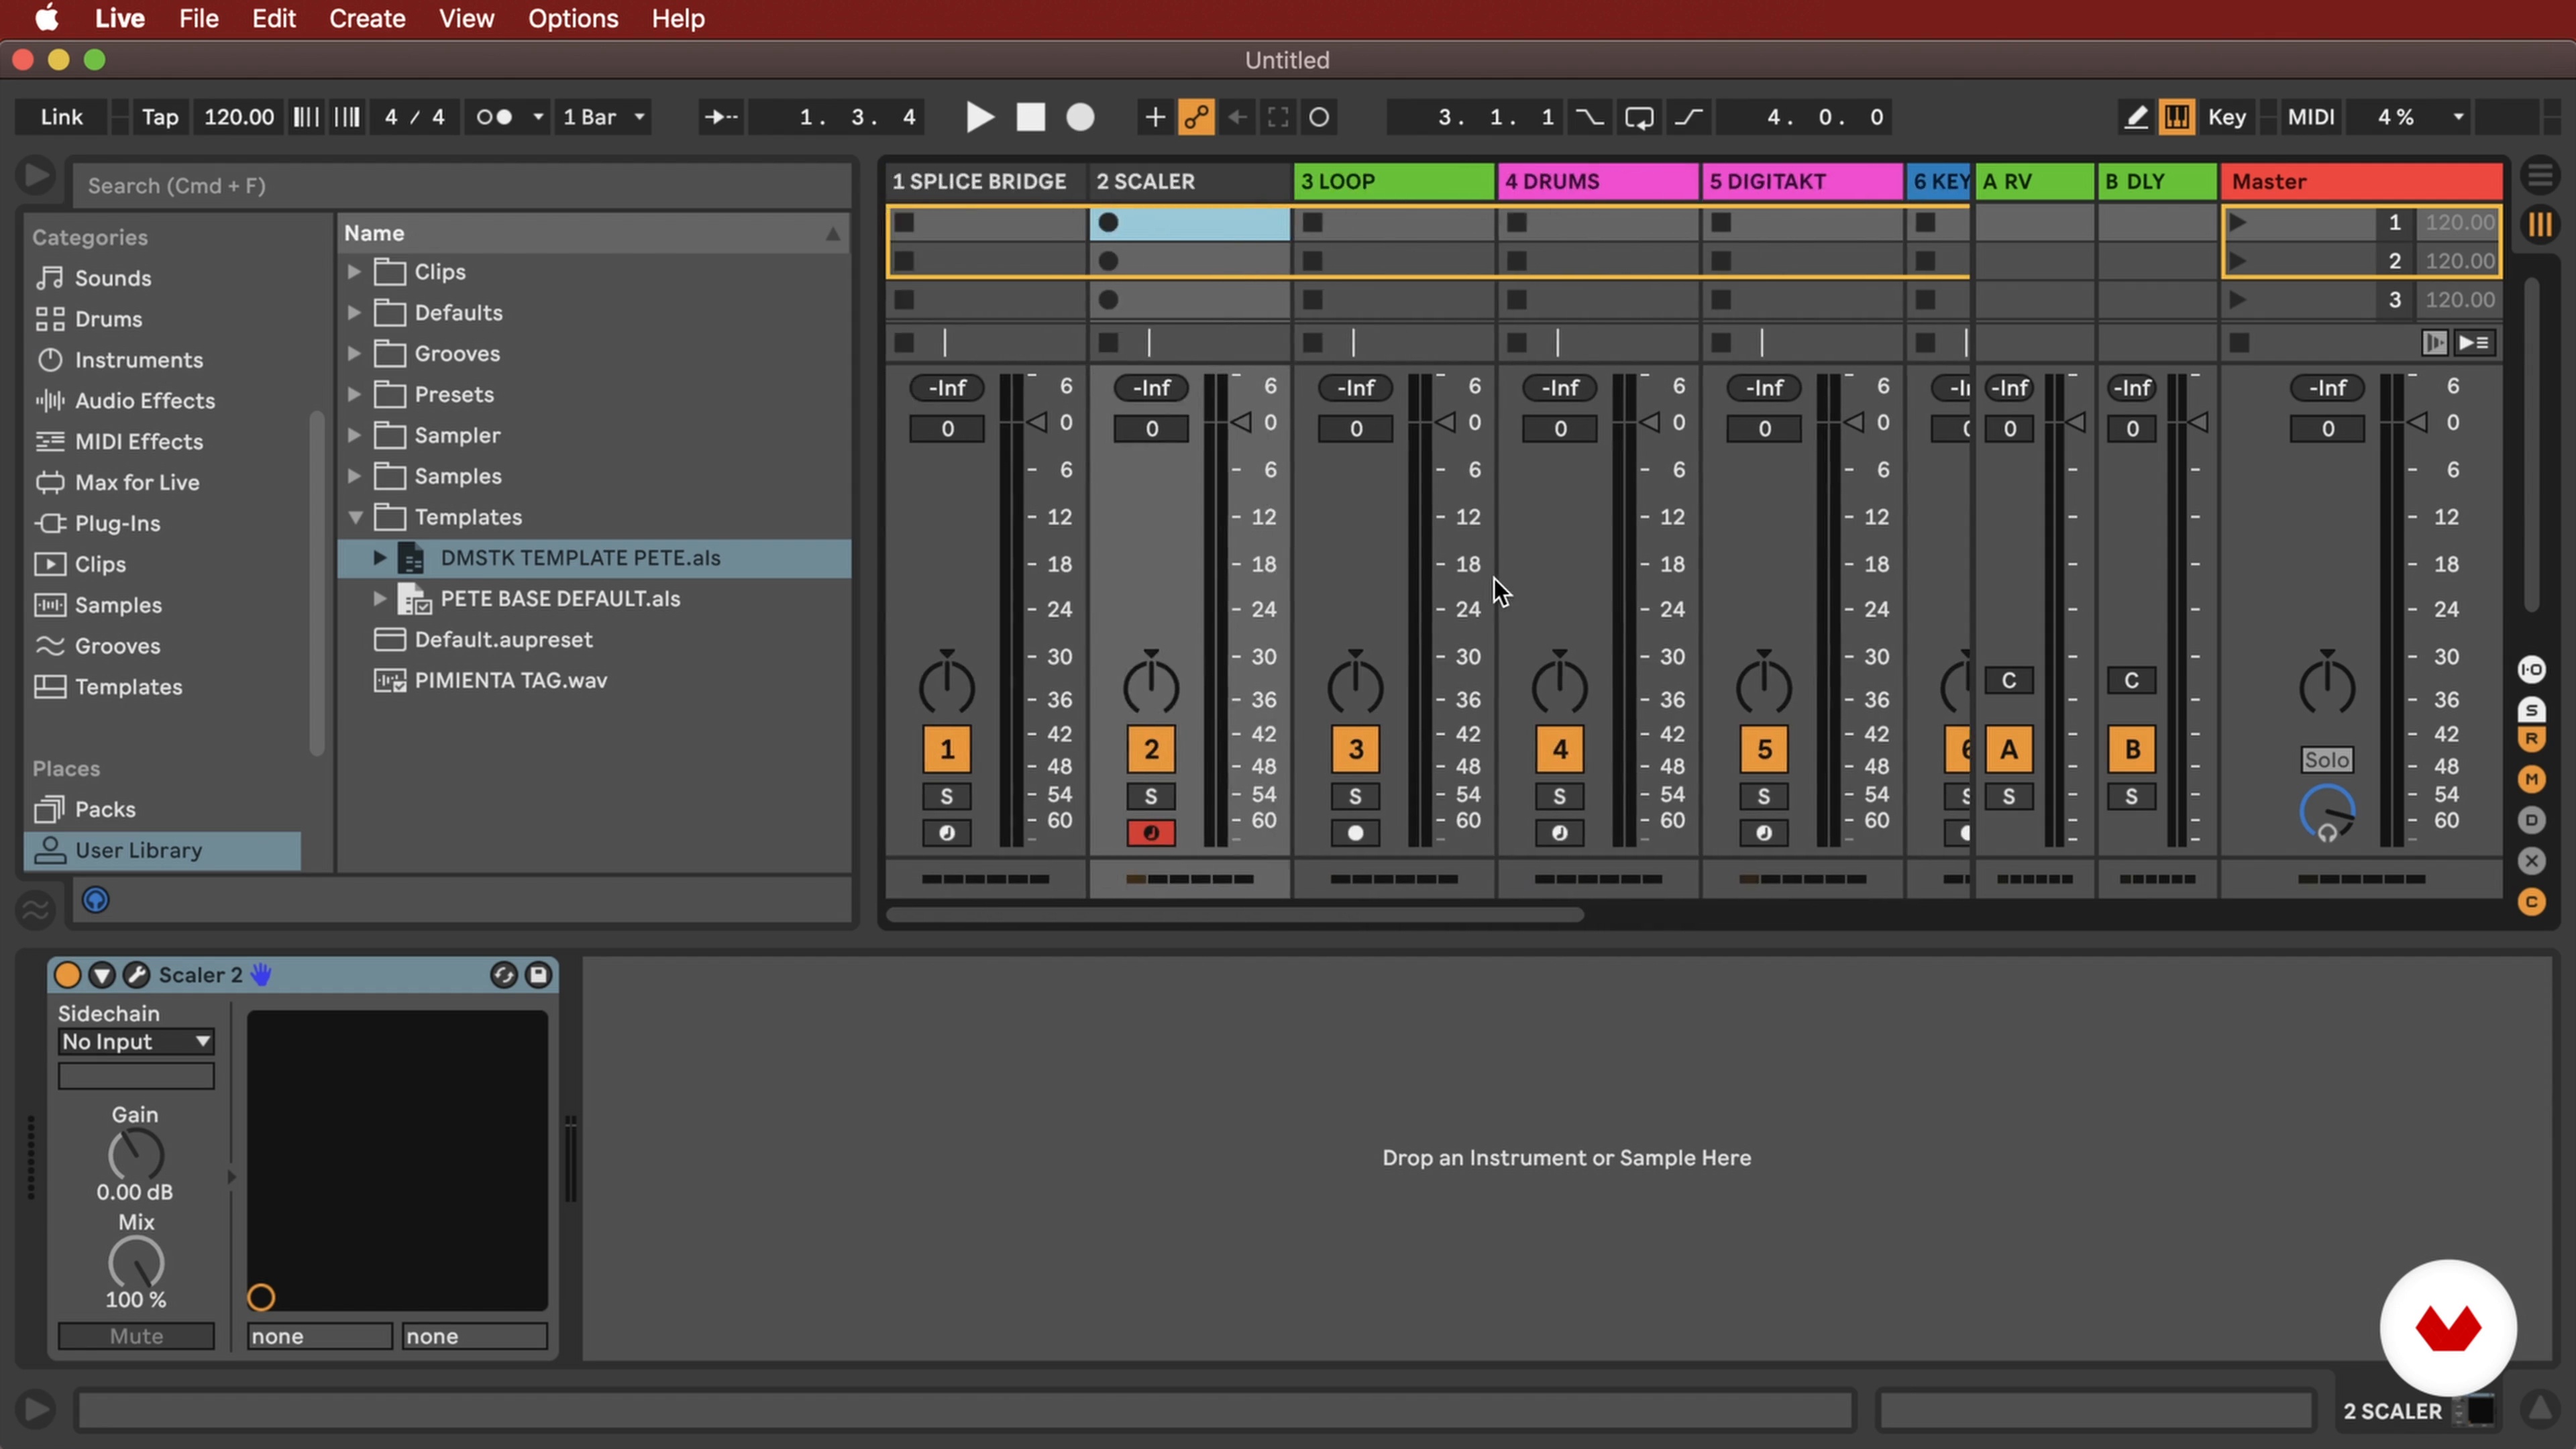Enable Key Map Mode
Image resolution: width=2576 pixels, height=1449 pixels.
2227,117
